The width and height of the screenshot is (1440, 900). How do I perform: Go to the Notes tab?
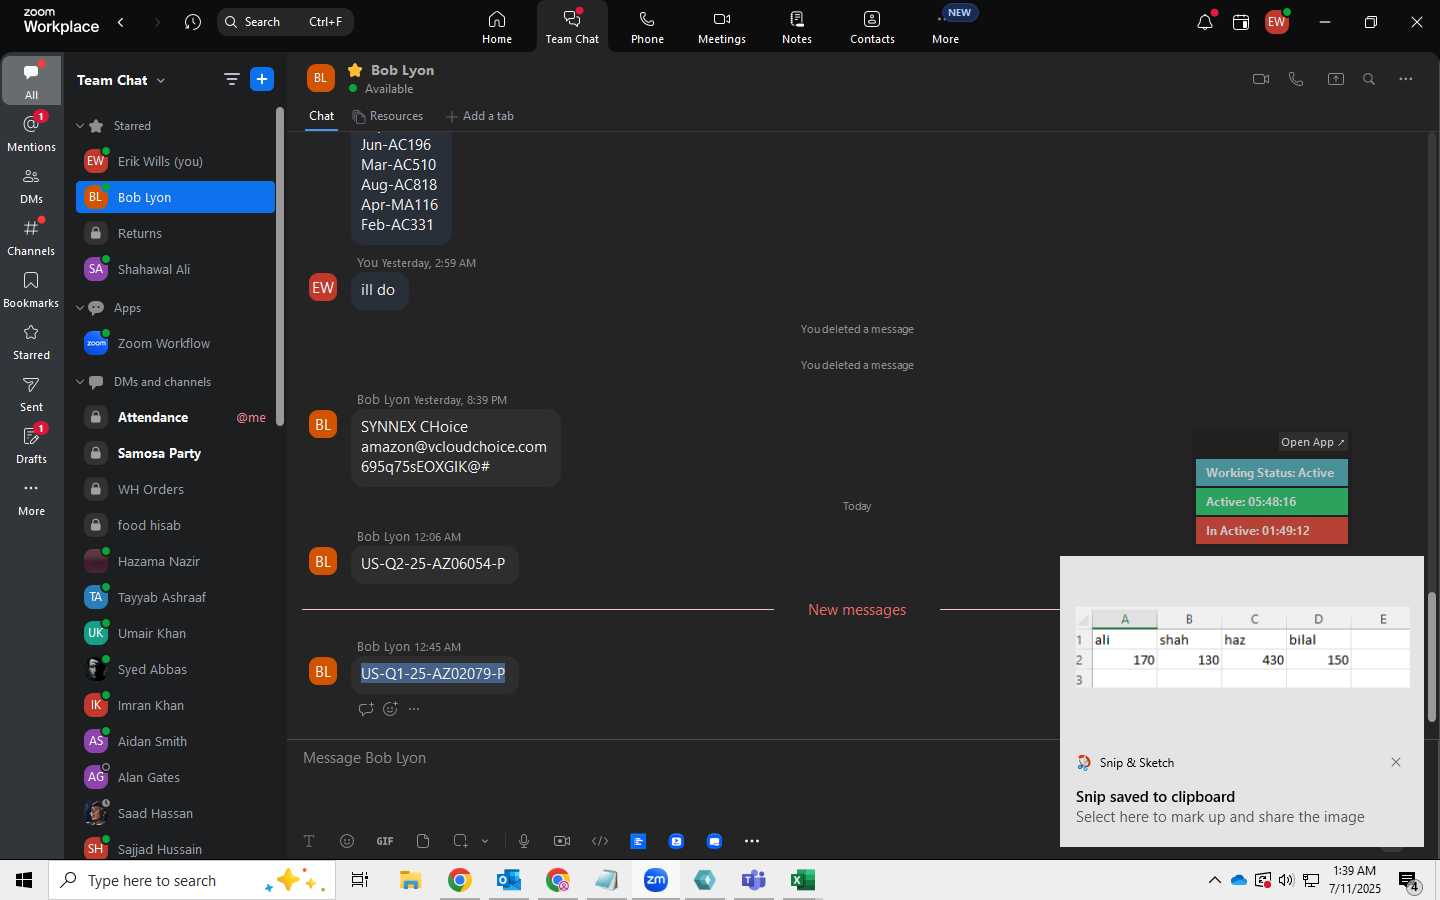pyautogui.click(x=797, y=27)
